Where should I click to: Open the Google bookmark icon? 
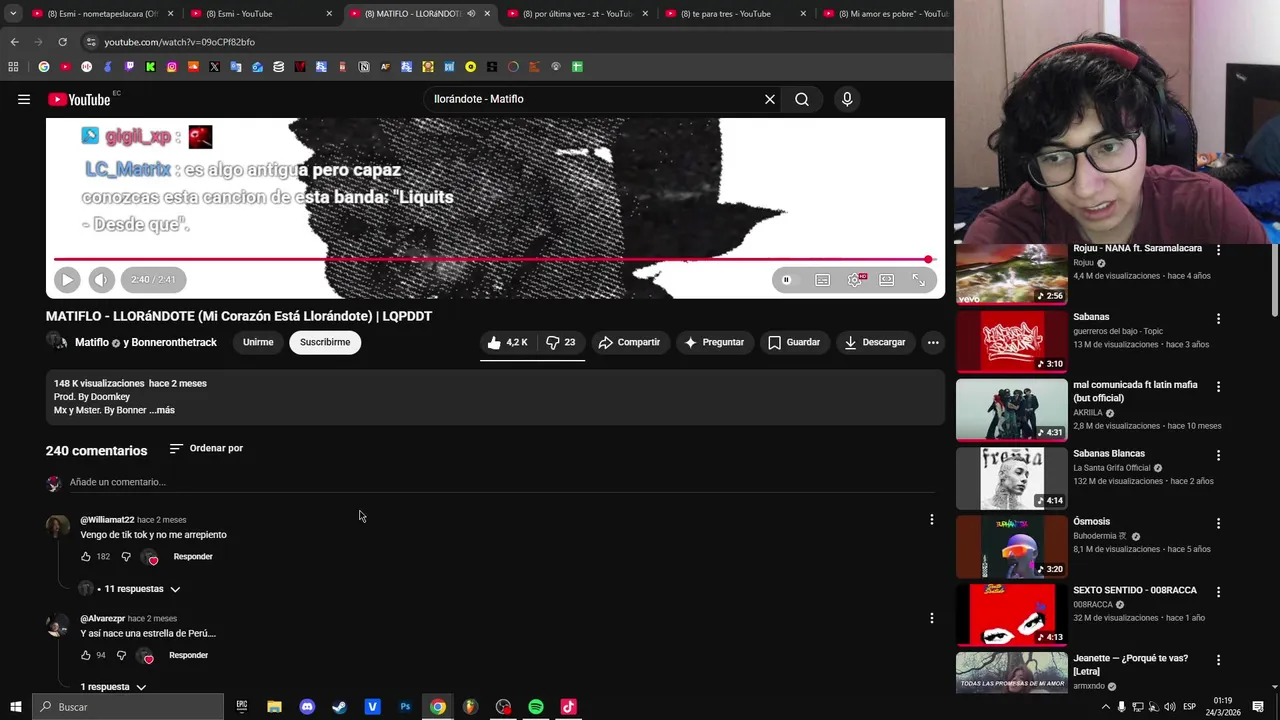point(44,67)
